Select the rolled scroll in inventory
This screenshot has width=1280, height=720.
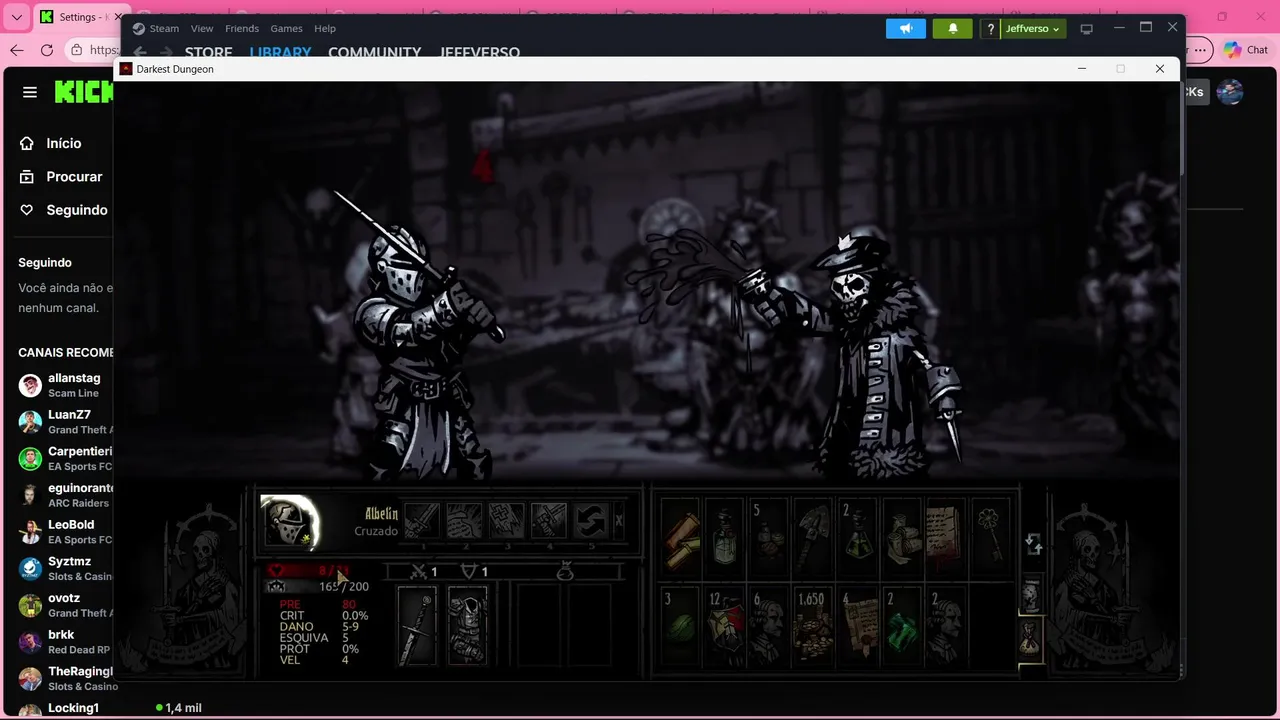[x=681, y=538]
